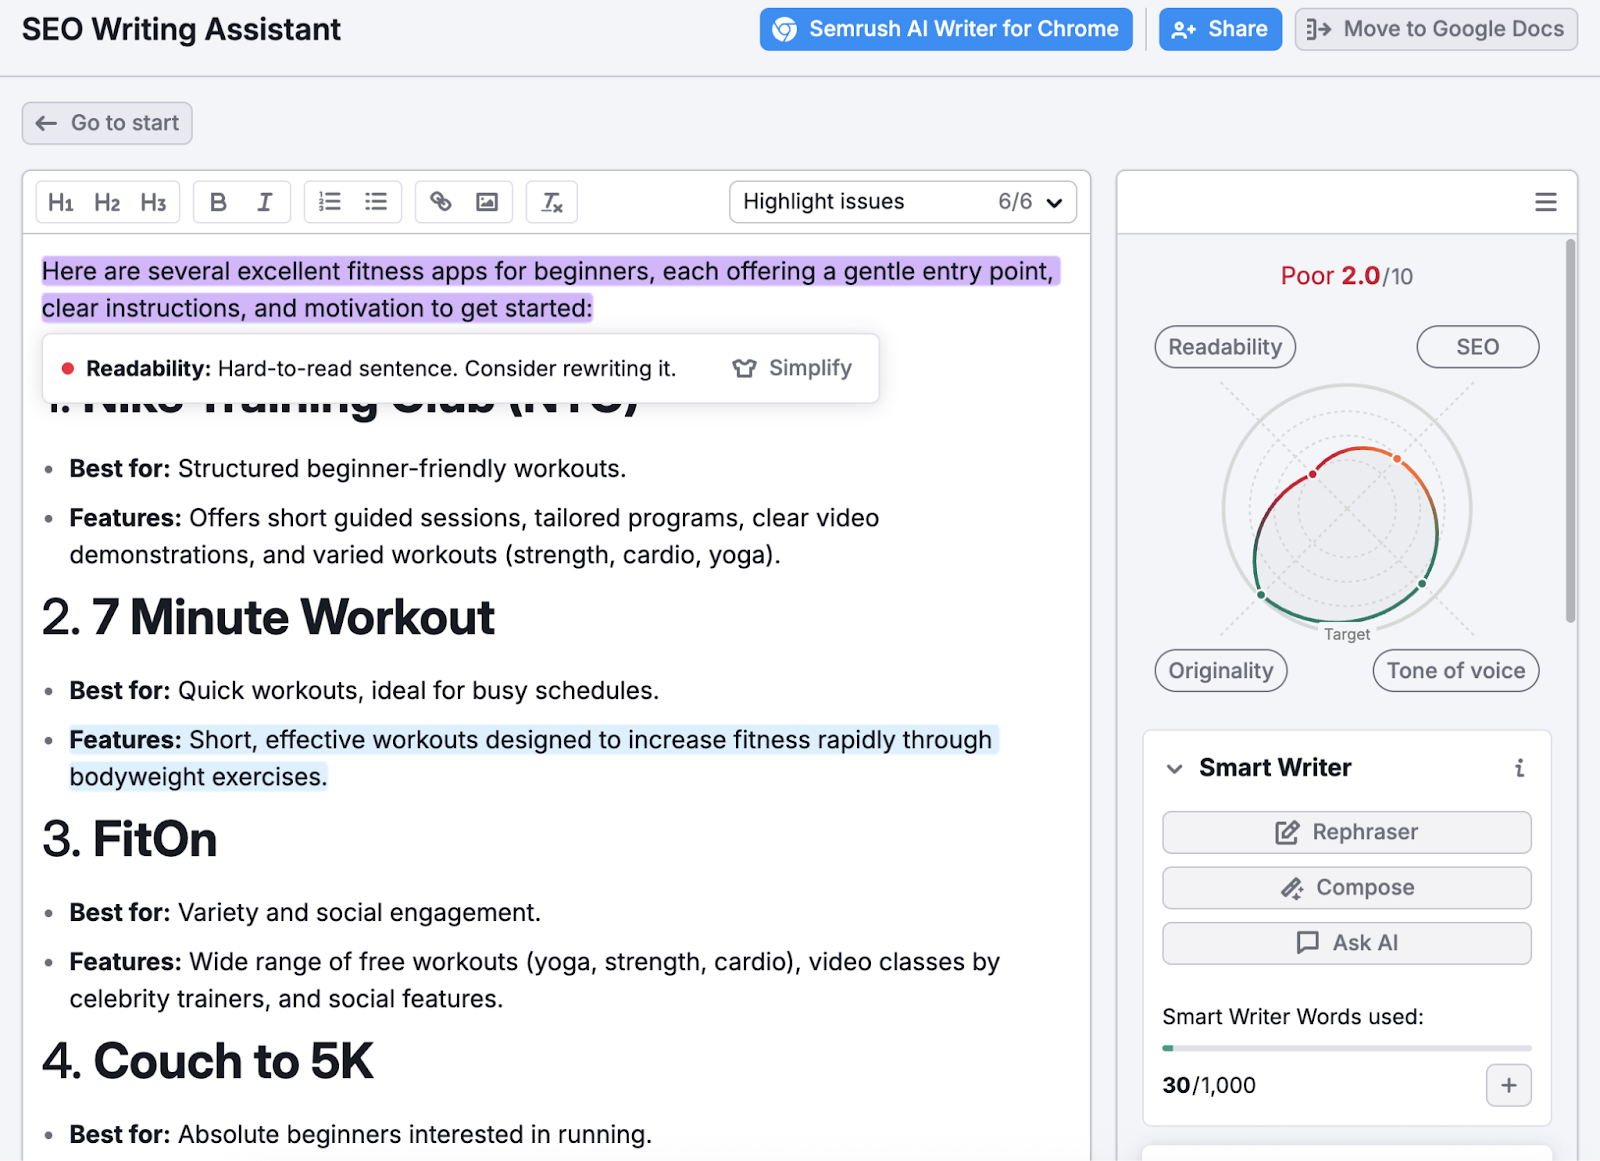Insert a numbered list

(x=329, y=201)
